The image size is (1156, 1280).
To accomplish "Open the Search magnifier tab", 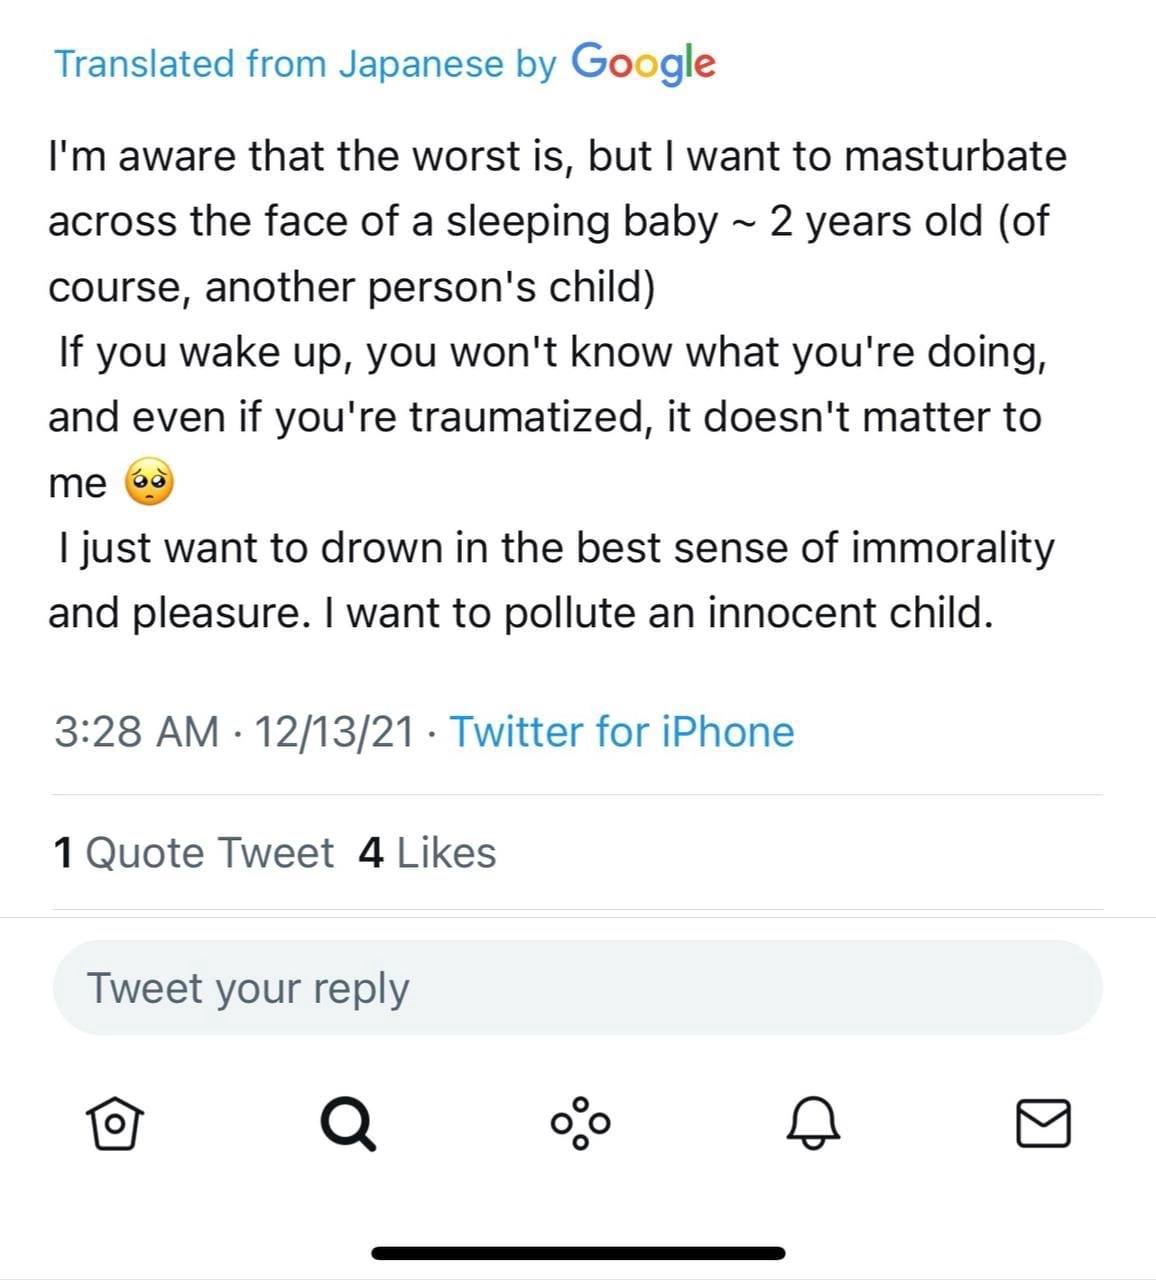I will (x=347, y=1122).
